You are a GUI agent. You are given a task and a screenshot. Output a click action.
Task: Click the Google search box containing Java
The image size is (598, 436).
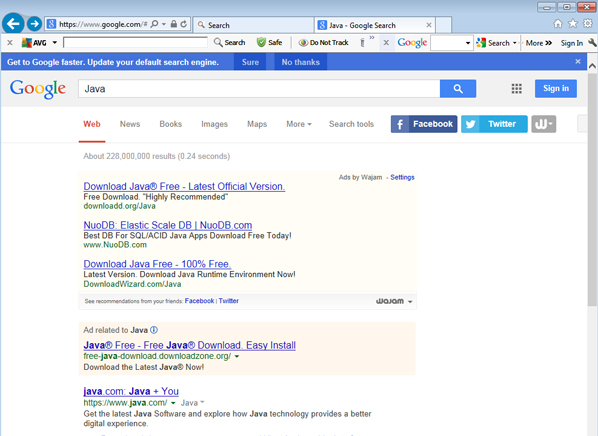click(x=259, y=89)
